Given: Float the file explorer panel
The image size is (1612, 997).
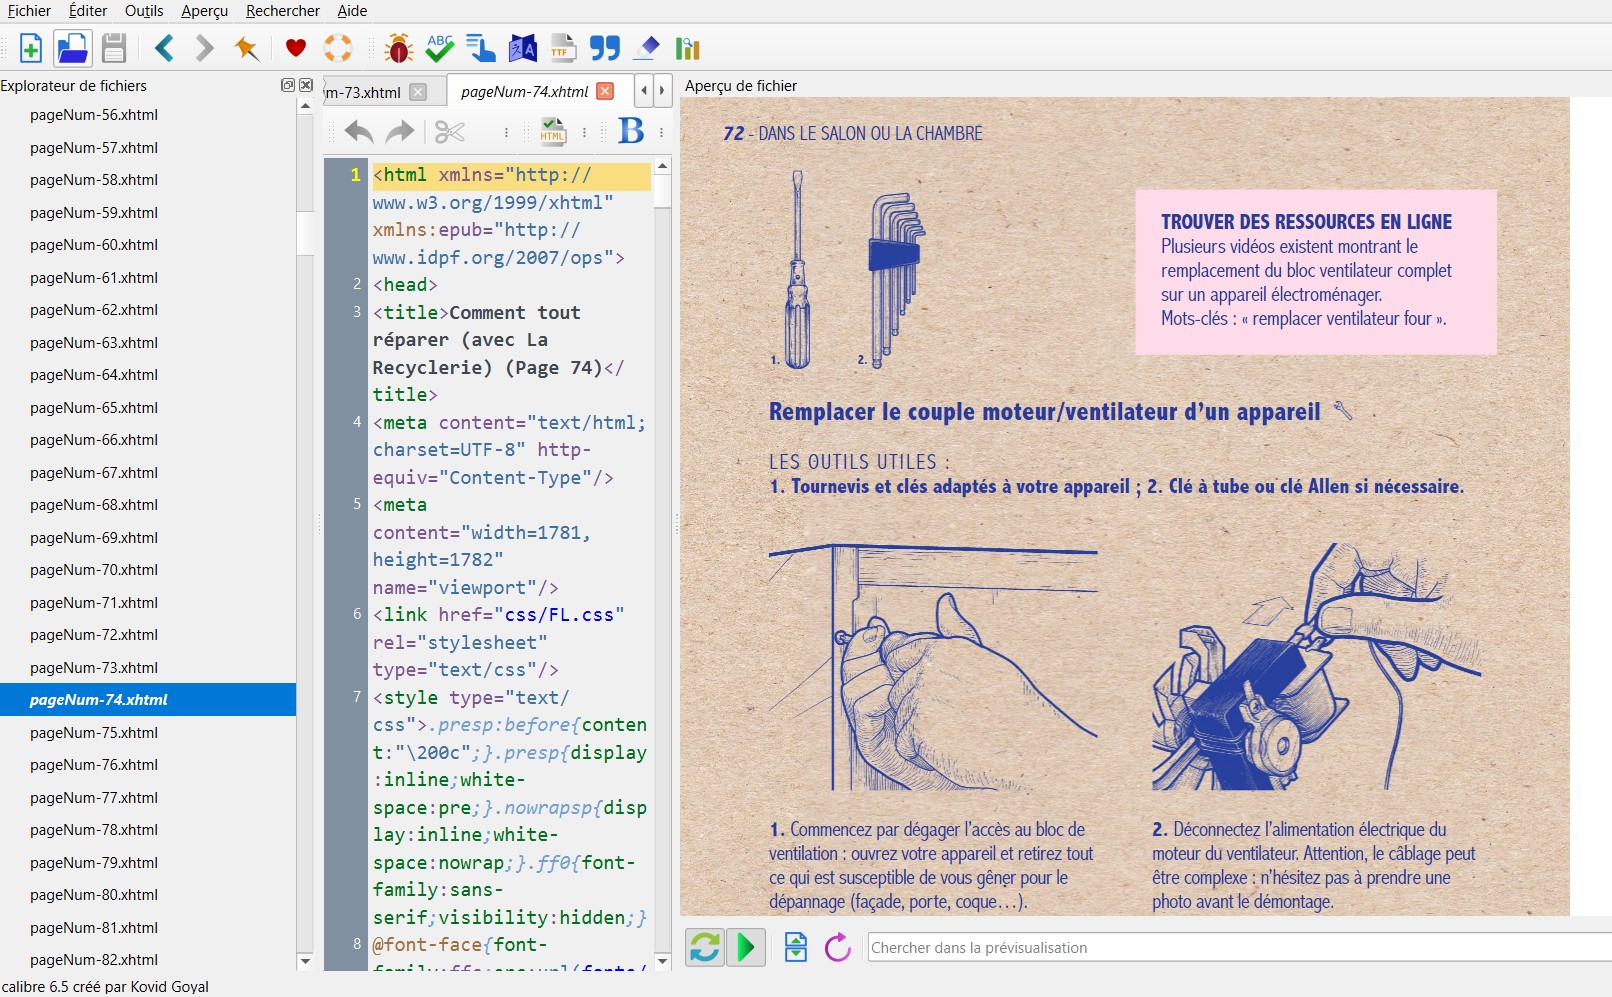Looking at the screenshot, I should coord(288,85).
